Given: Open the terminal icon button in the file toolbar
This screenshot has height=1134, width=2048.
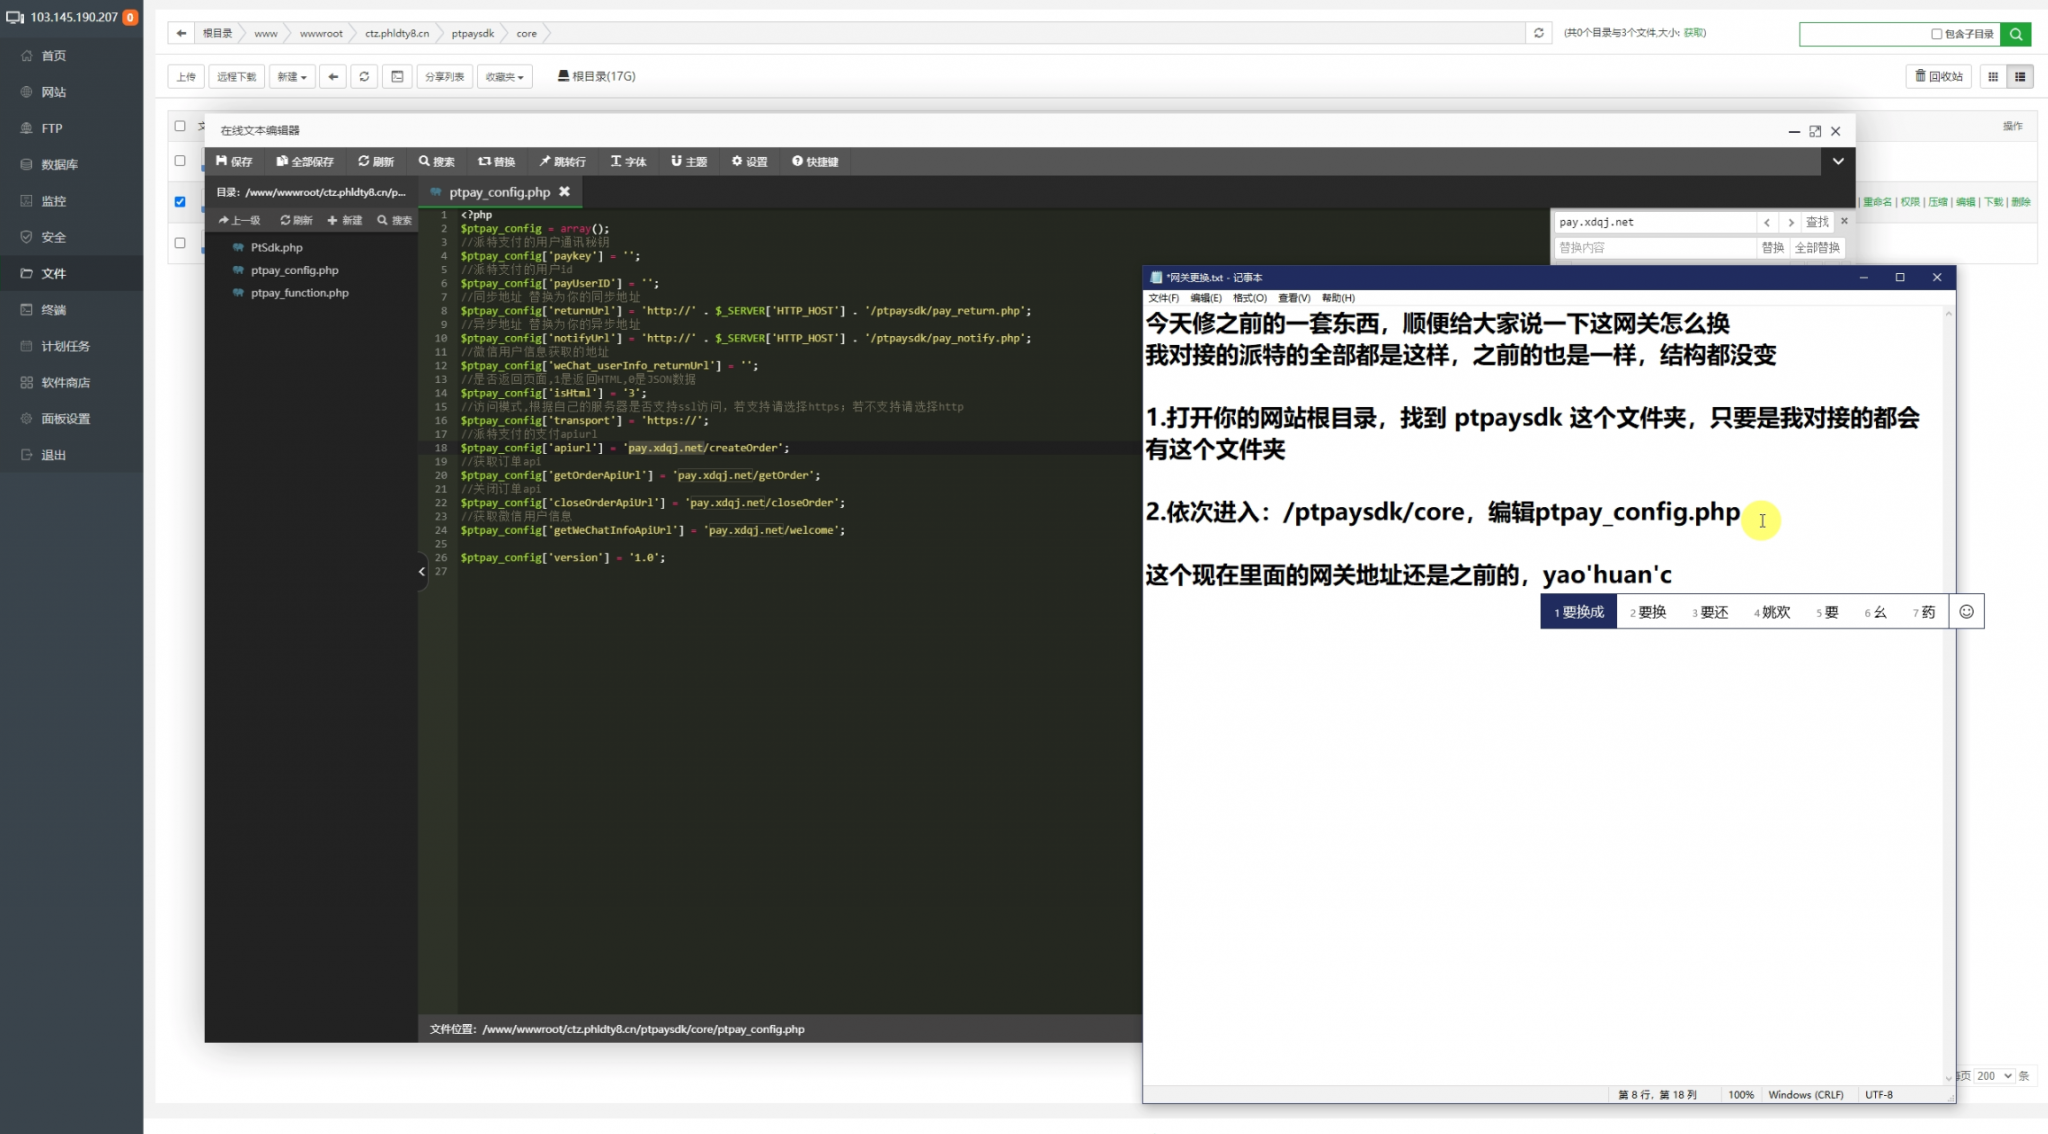Looking at the screenshot, I should point(397,76).
